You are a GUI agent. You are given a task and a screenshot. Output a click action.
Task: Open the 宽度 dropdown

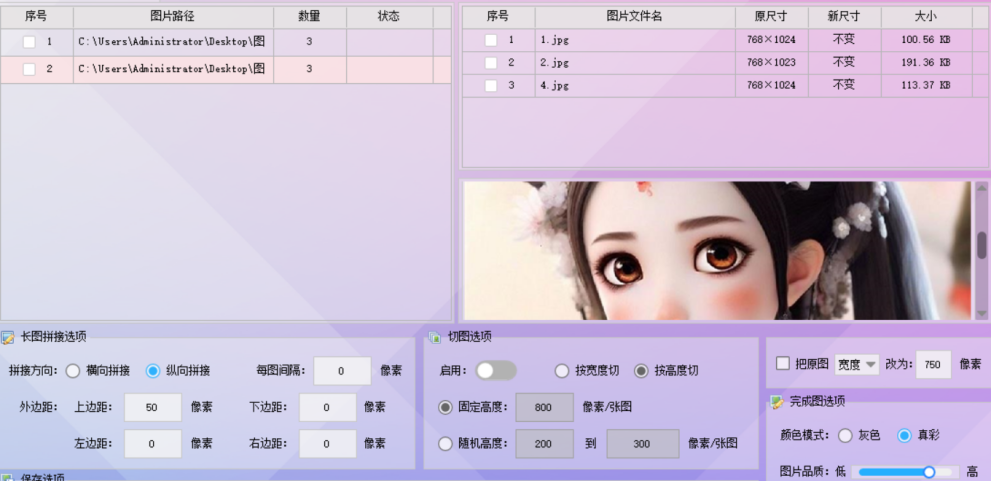[x=857, y=364]
